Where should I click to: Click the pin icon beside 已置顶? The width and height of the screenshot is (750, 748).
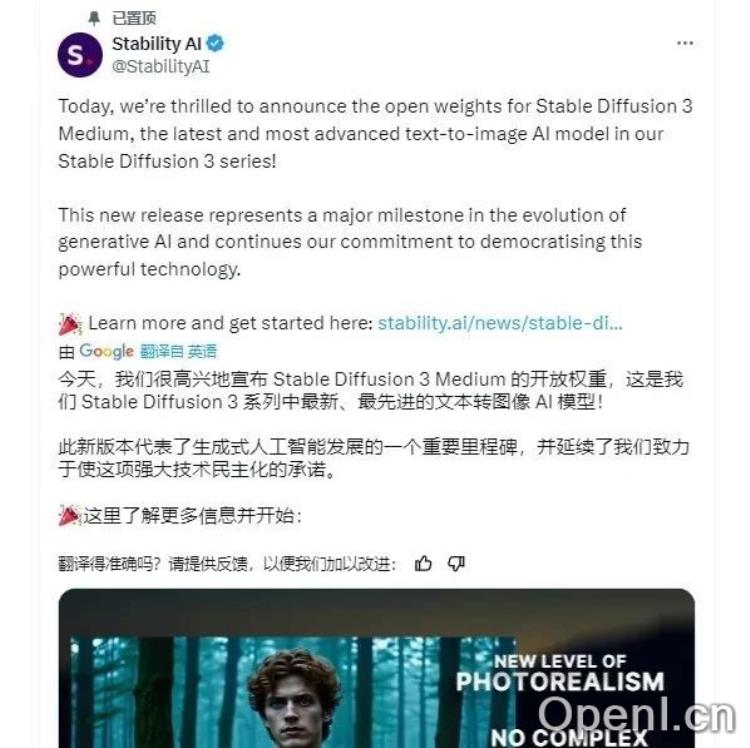[94, 19]
